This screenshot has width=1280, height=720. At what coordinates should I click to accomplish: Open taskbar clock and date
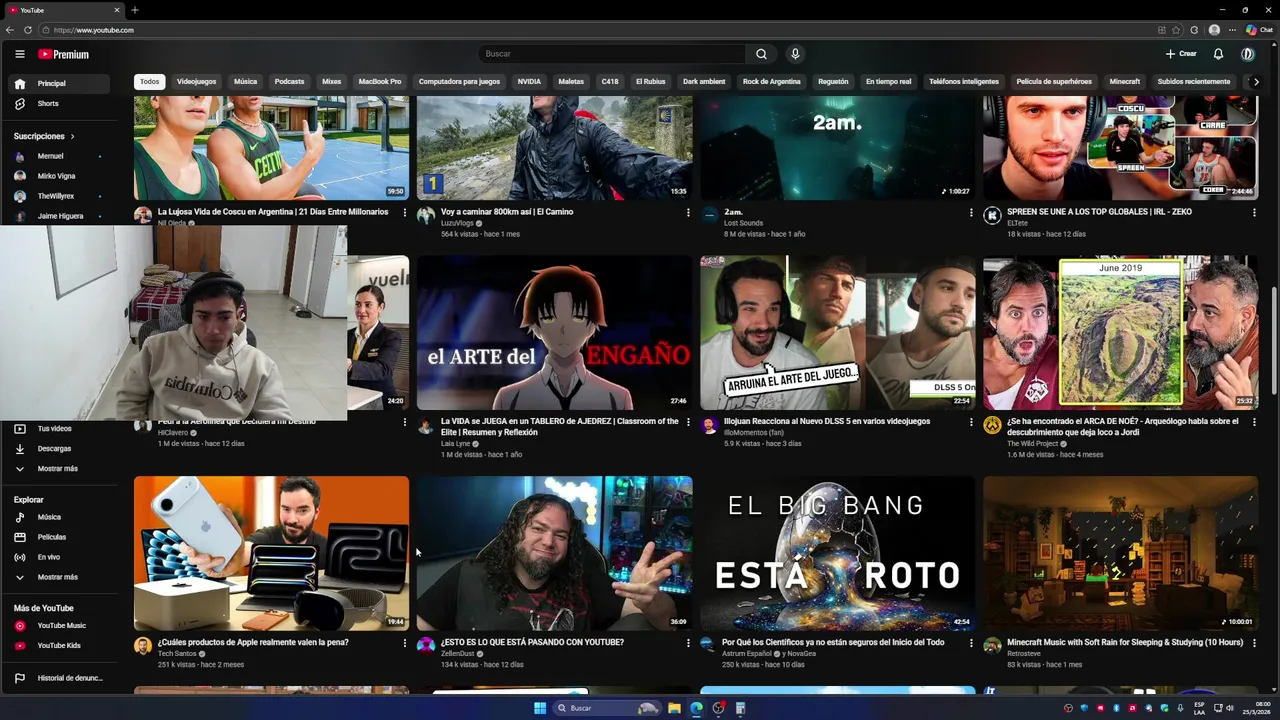click(x=1256, y=708)
